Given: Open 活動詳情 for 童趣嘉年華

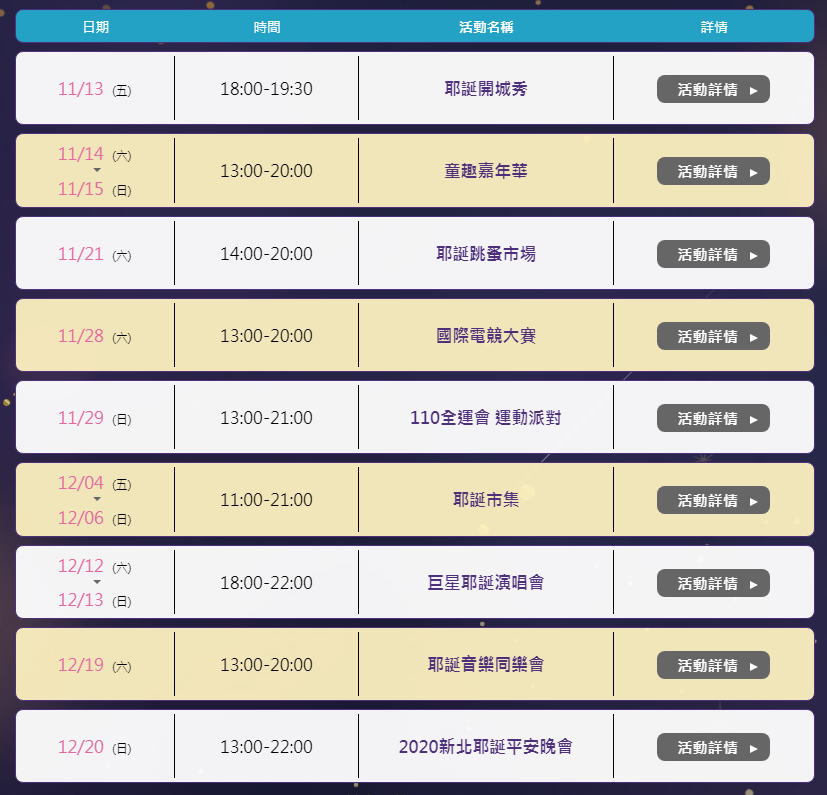Looking at the screenshot, I should pyautogui.click(x=713, y=171).
